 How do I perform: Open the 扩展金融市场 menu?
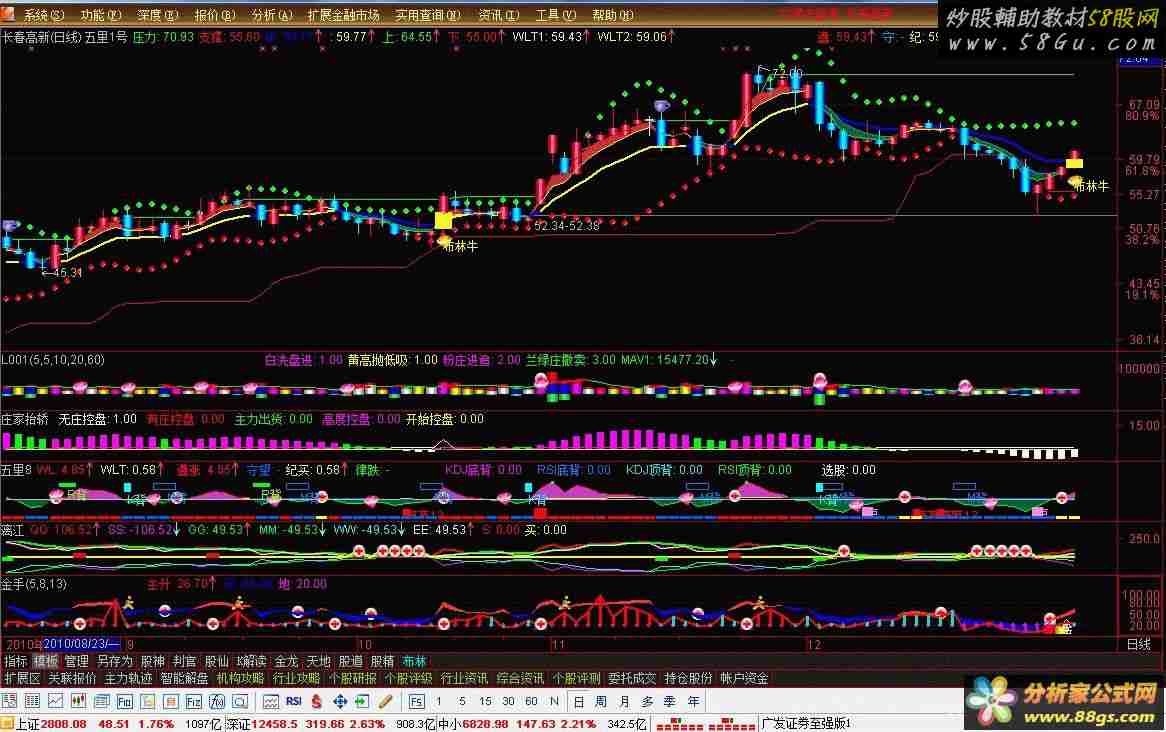(343, 15)
